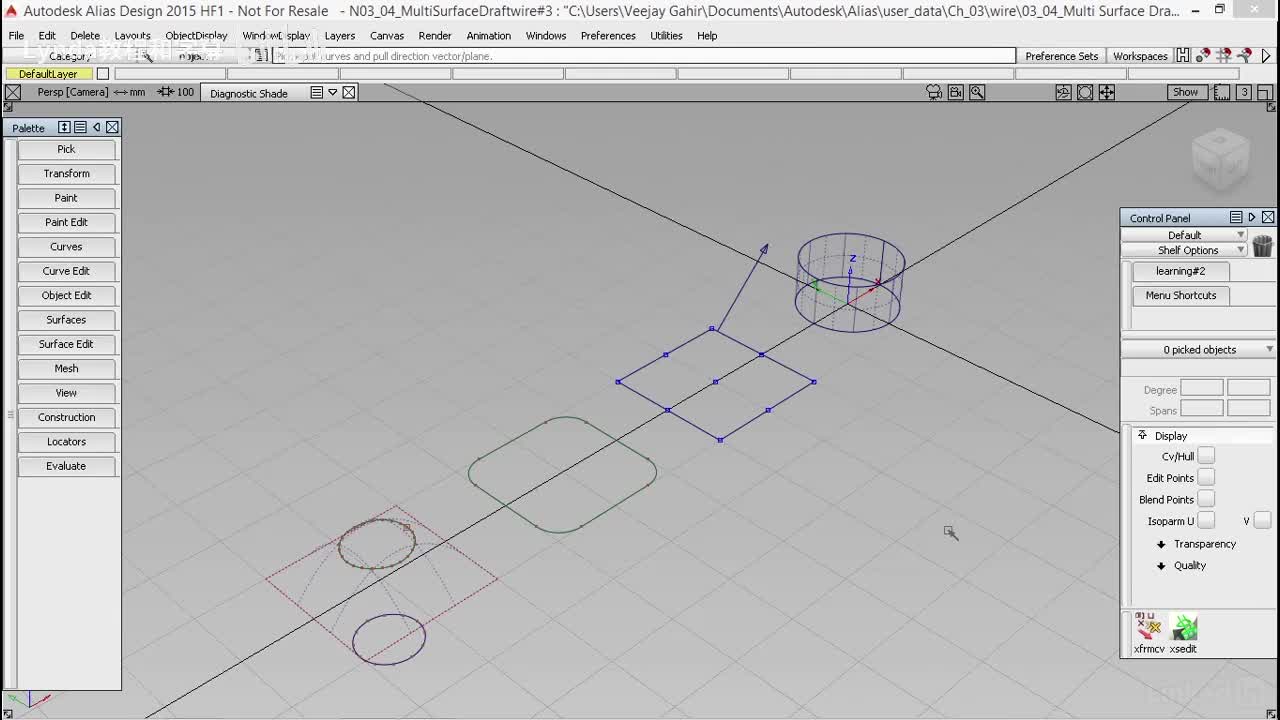
Task: Click the curved-arrows icon left of Look At
Action: [1063, 92]
